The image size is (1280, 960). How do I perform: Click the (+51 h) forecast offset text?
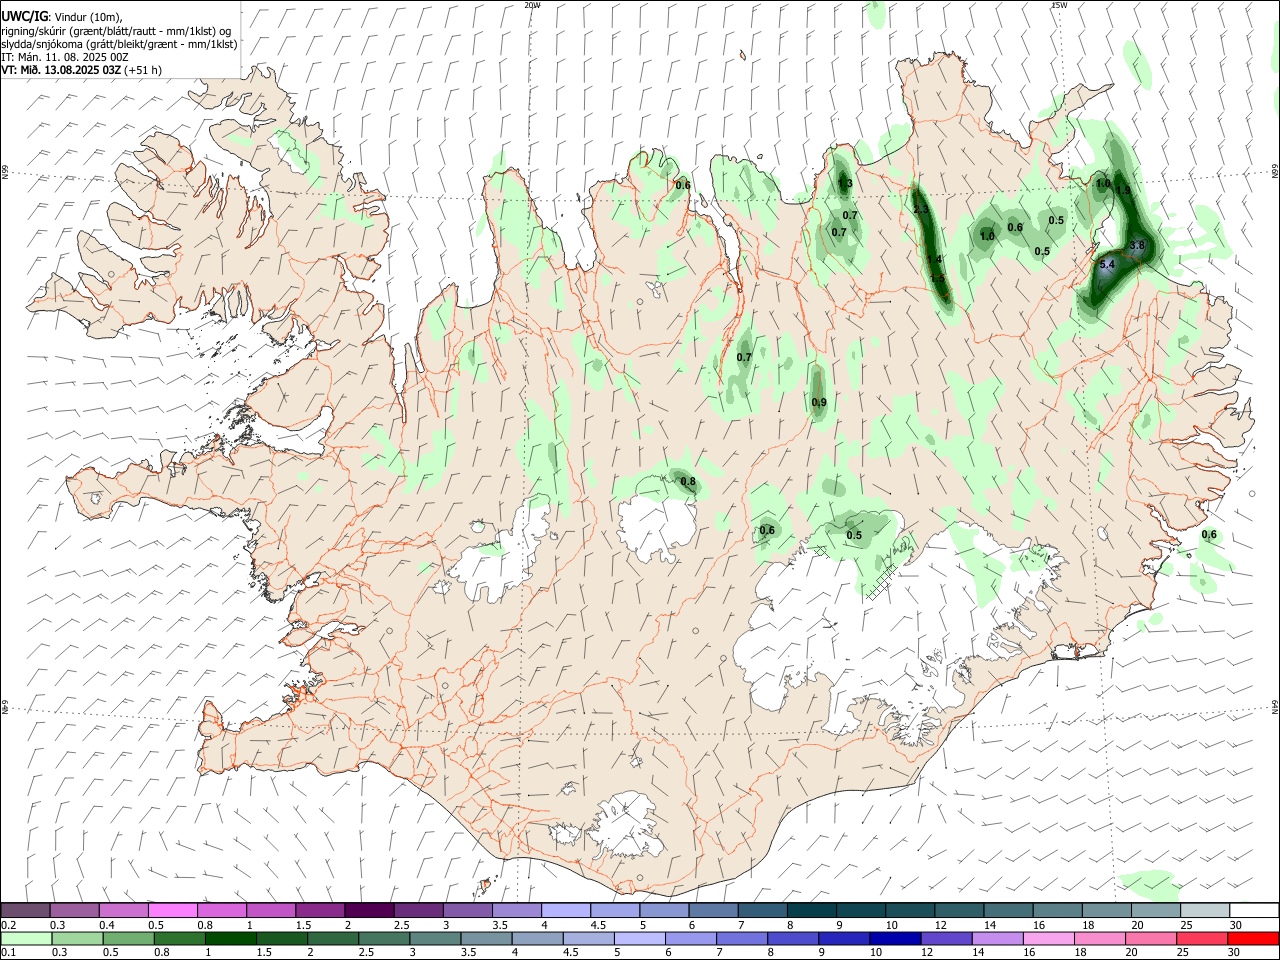pyautogui.click(x=144, y=70)
